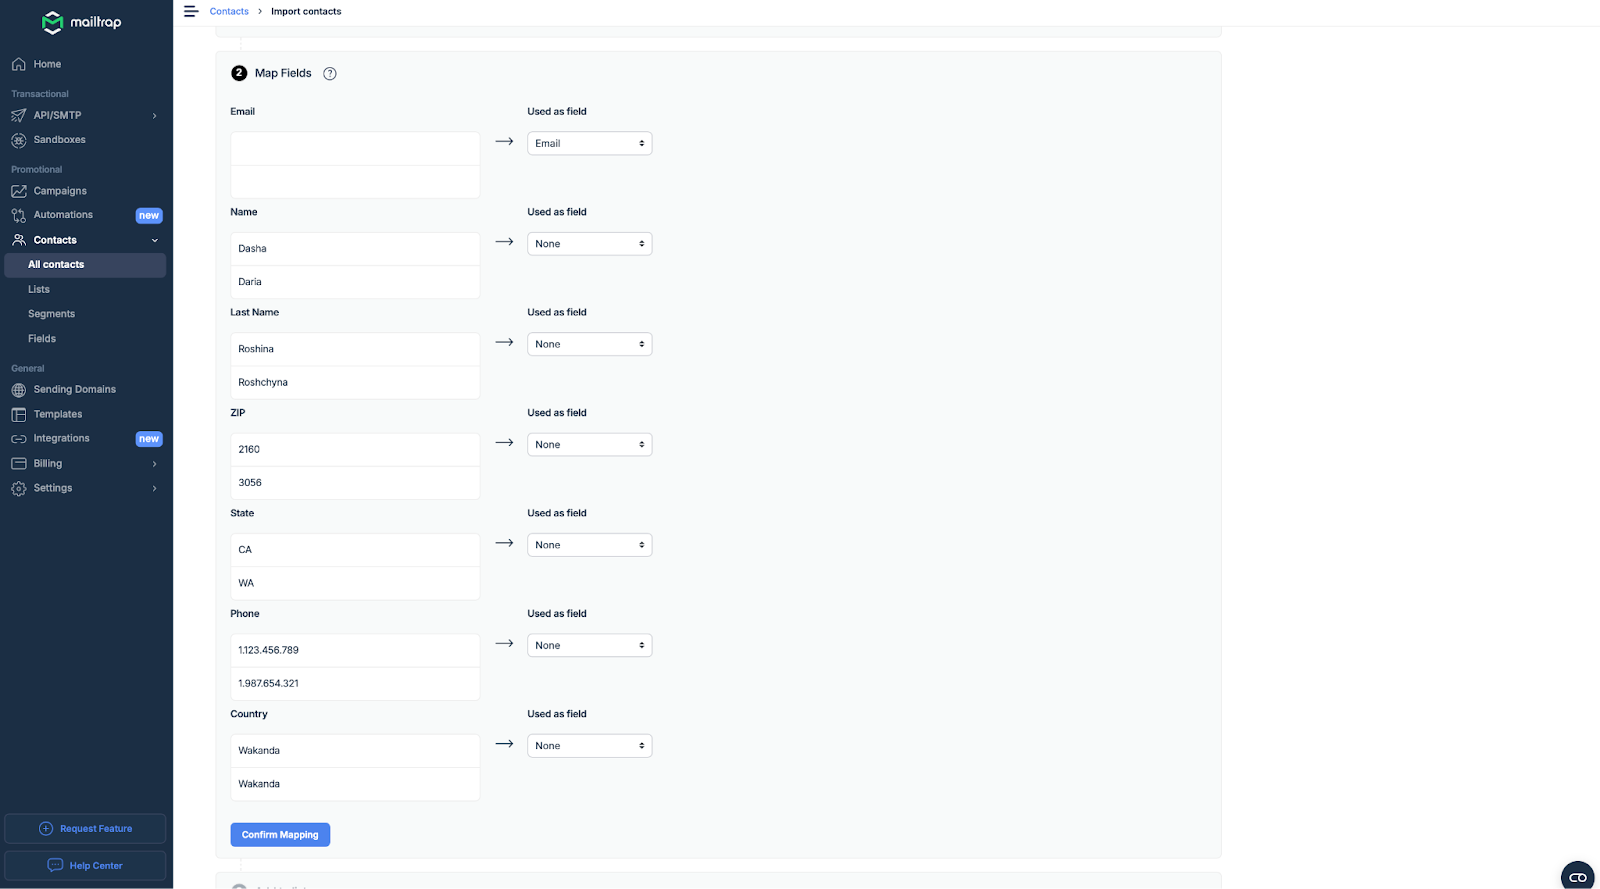
Task: Open the Campaigns section
Action: pyautogui.click(x=59, y=190)
